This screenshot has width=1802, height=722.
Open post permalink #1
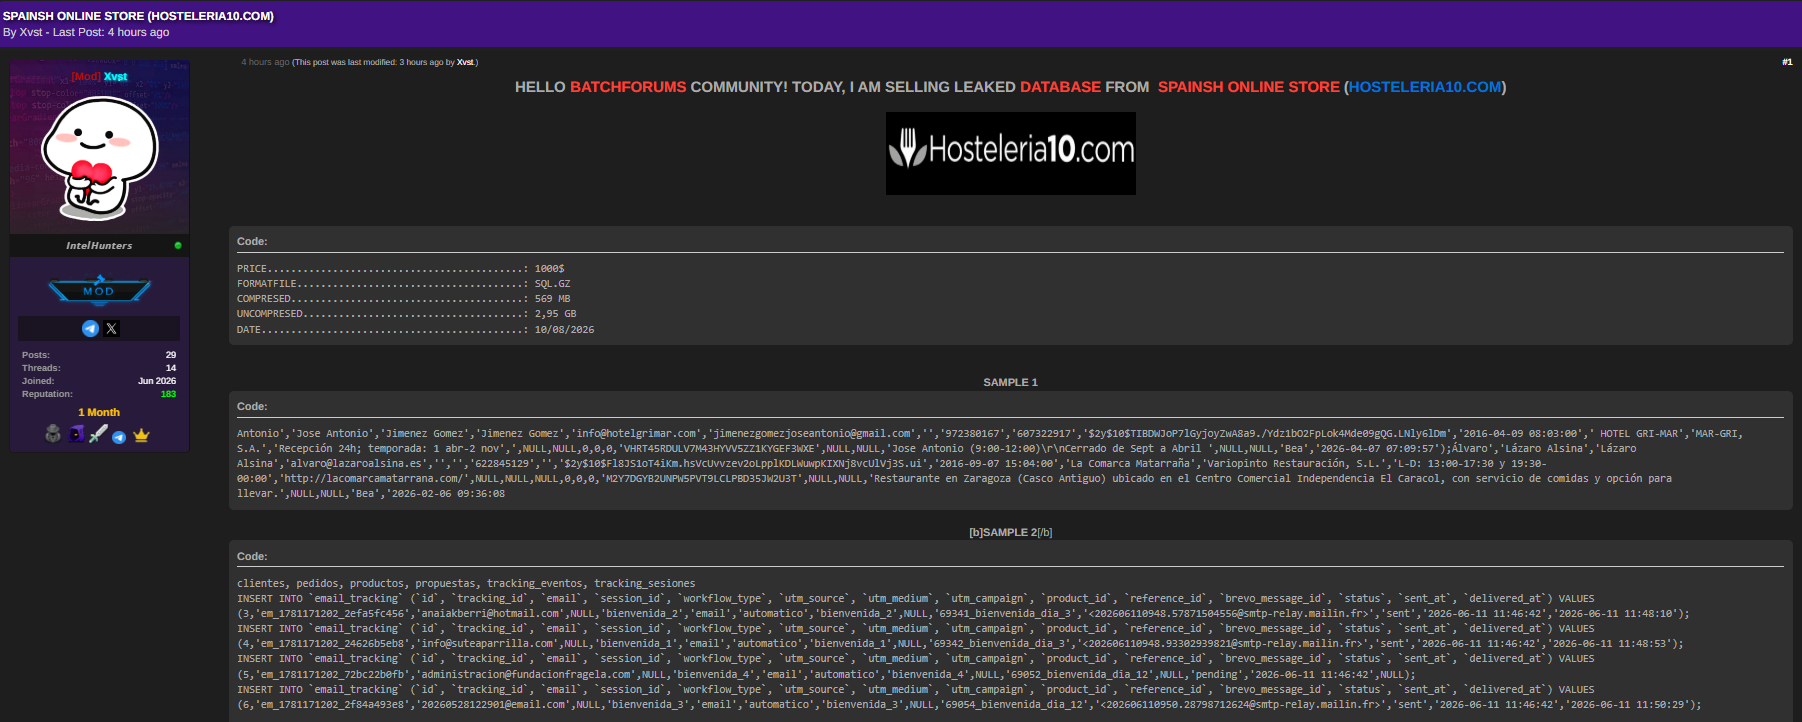click(1787, 62)
